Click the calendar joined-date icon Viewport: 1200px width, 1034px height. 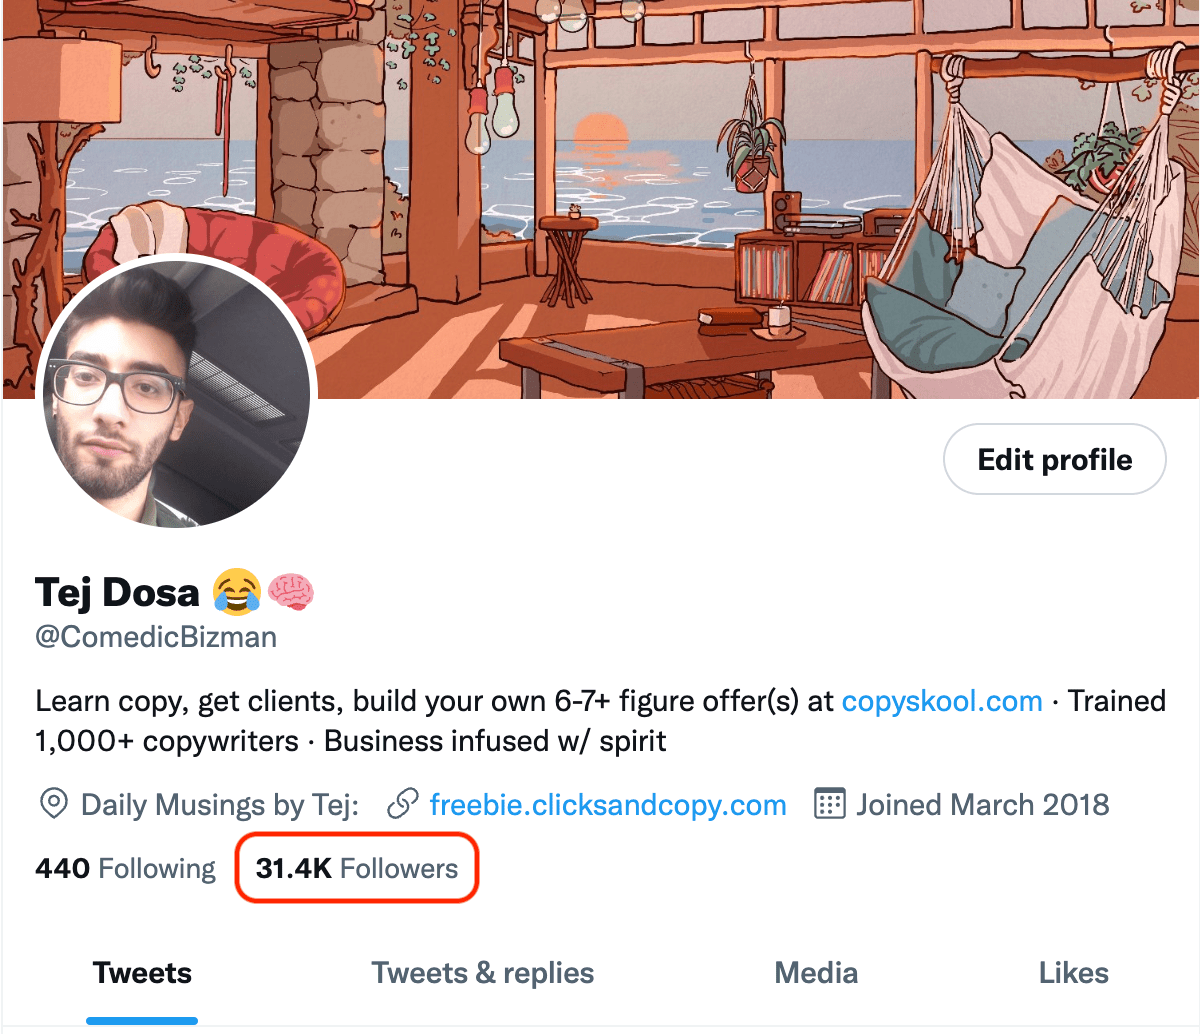click(x=830, y=804)
